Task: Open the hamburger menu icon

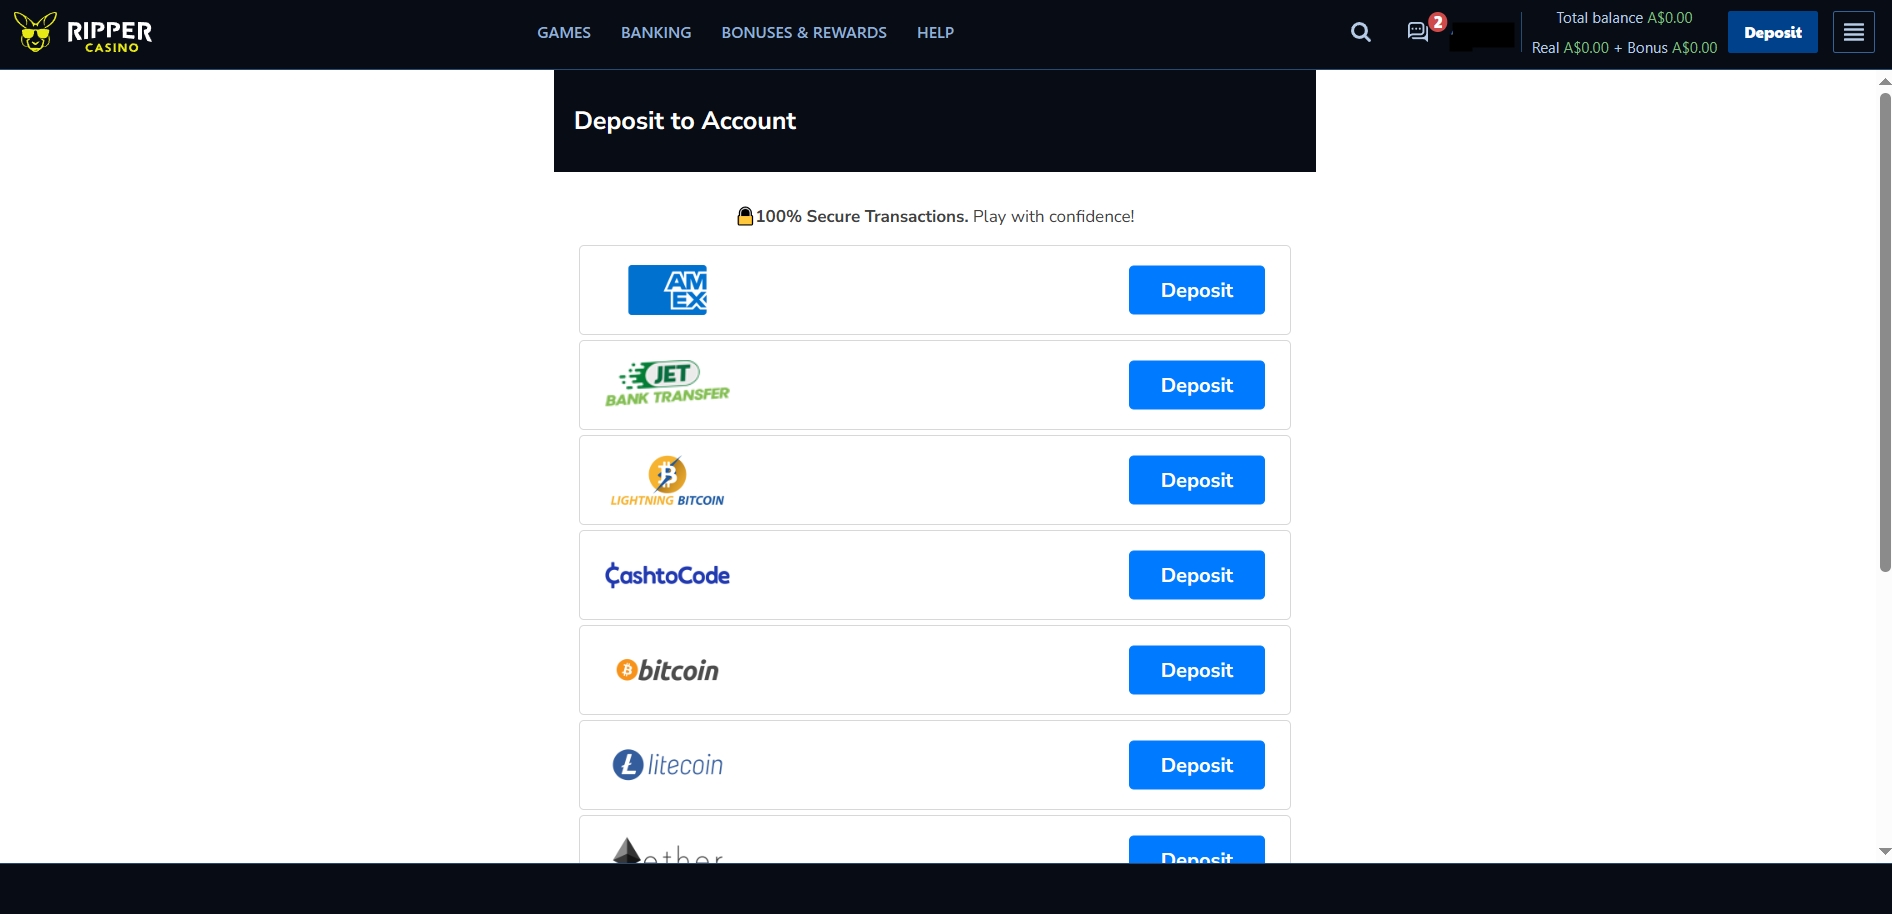Action: [1853, 32]
